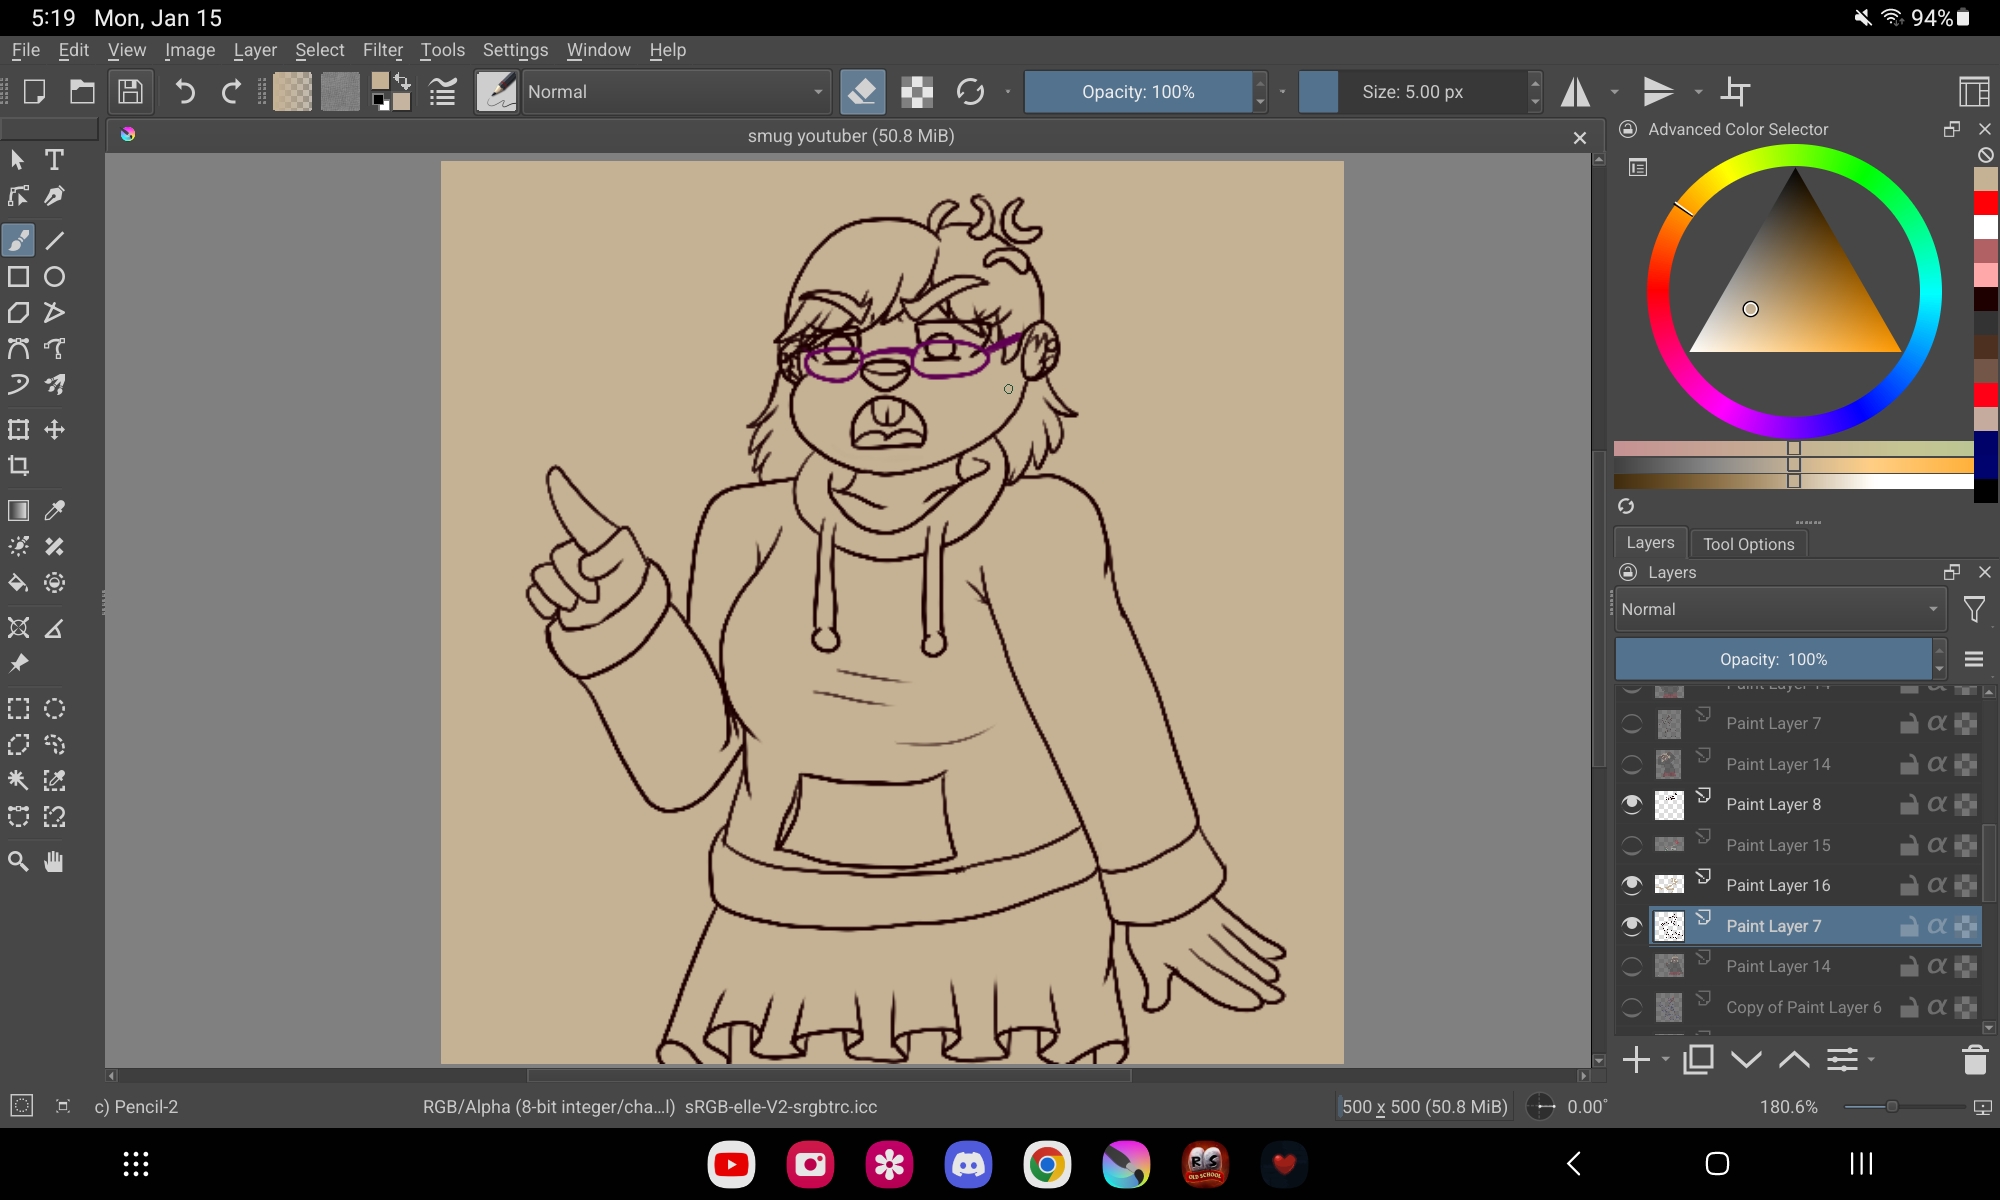Image resolution: width=2000 pixels, height=1200 pixels.
Task: Open layer blending mode dropdown
Action: [x=1780, y=609]
